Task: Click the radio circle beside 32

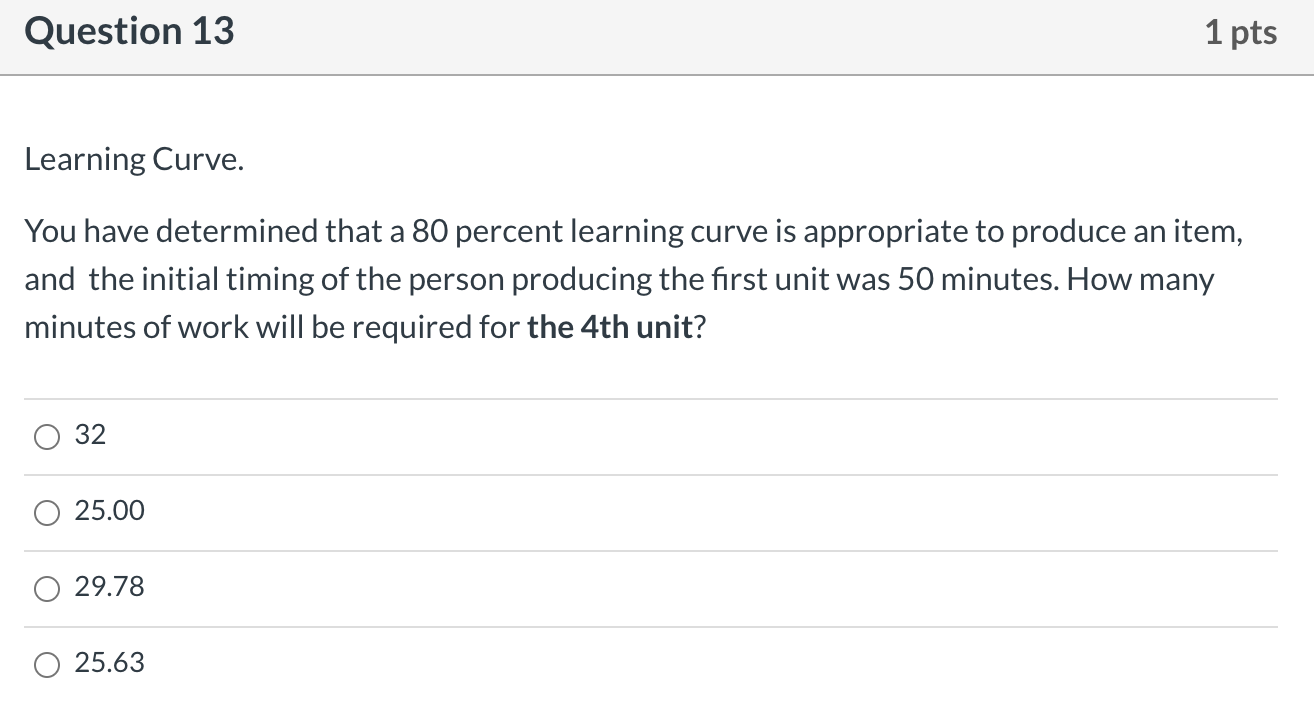Action: pyautogui.click(x=46, y=436)
